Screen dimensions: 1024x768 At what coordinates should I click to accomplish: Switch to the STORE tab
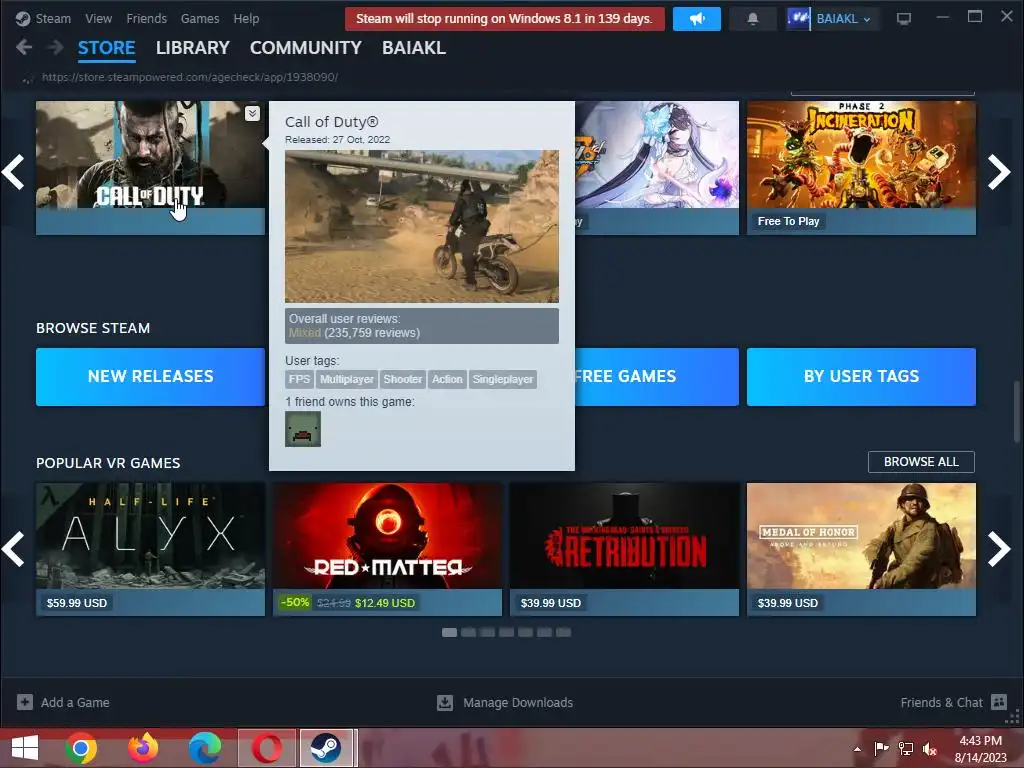pos(106,48)
